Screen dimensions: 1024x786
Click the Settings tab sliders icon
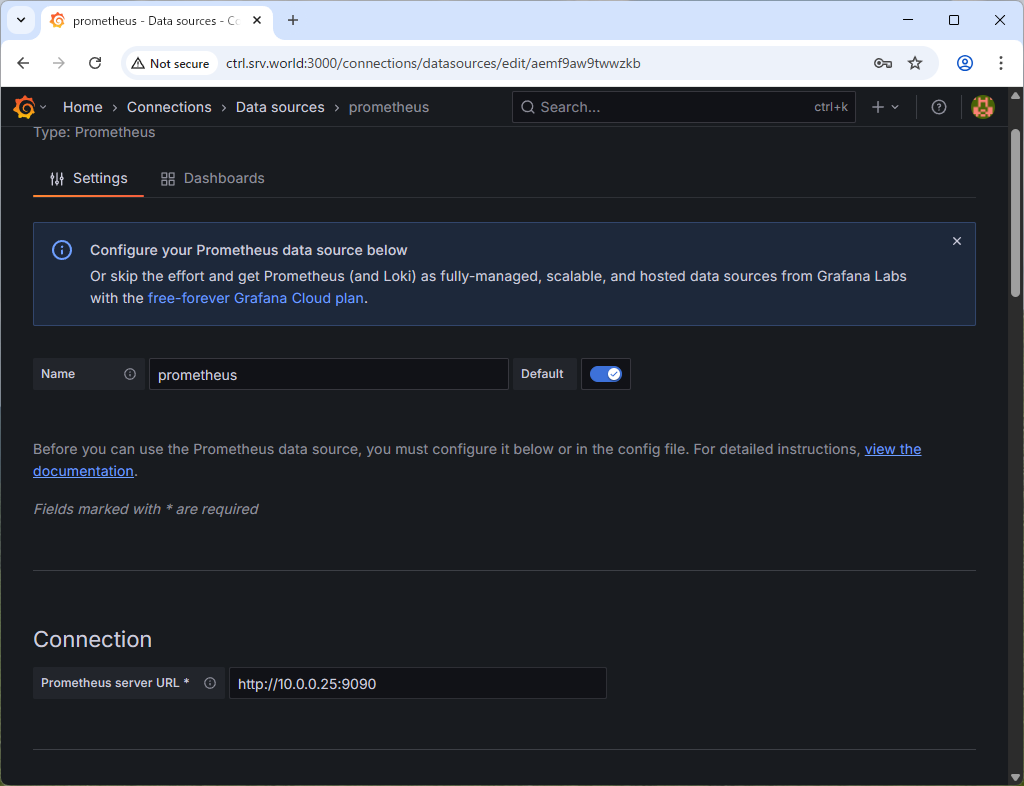(57, 179)
